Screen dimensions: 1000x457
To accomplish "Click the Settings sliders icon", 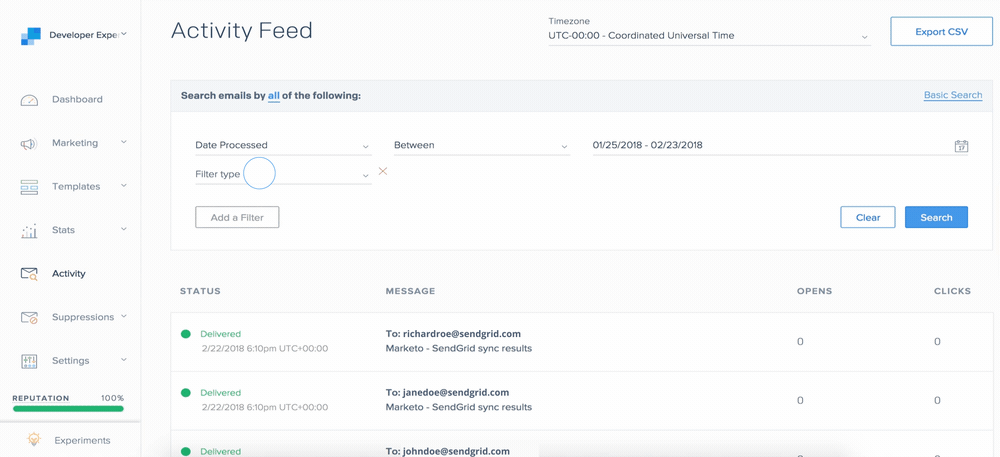I will (x=29, y=361).
